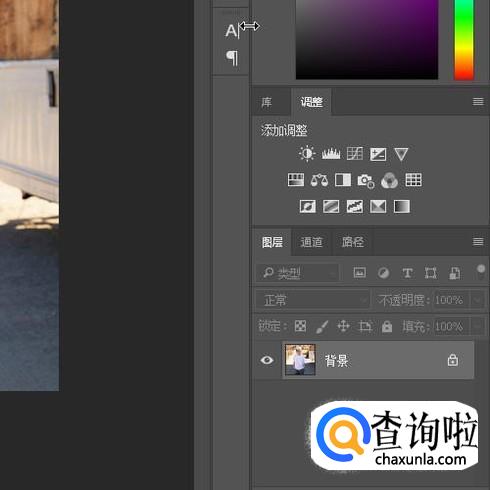Add a Vibrance adjustment

(401, 154)
